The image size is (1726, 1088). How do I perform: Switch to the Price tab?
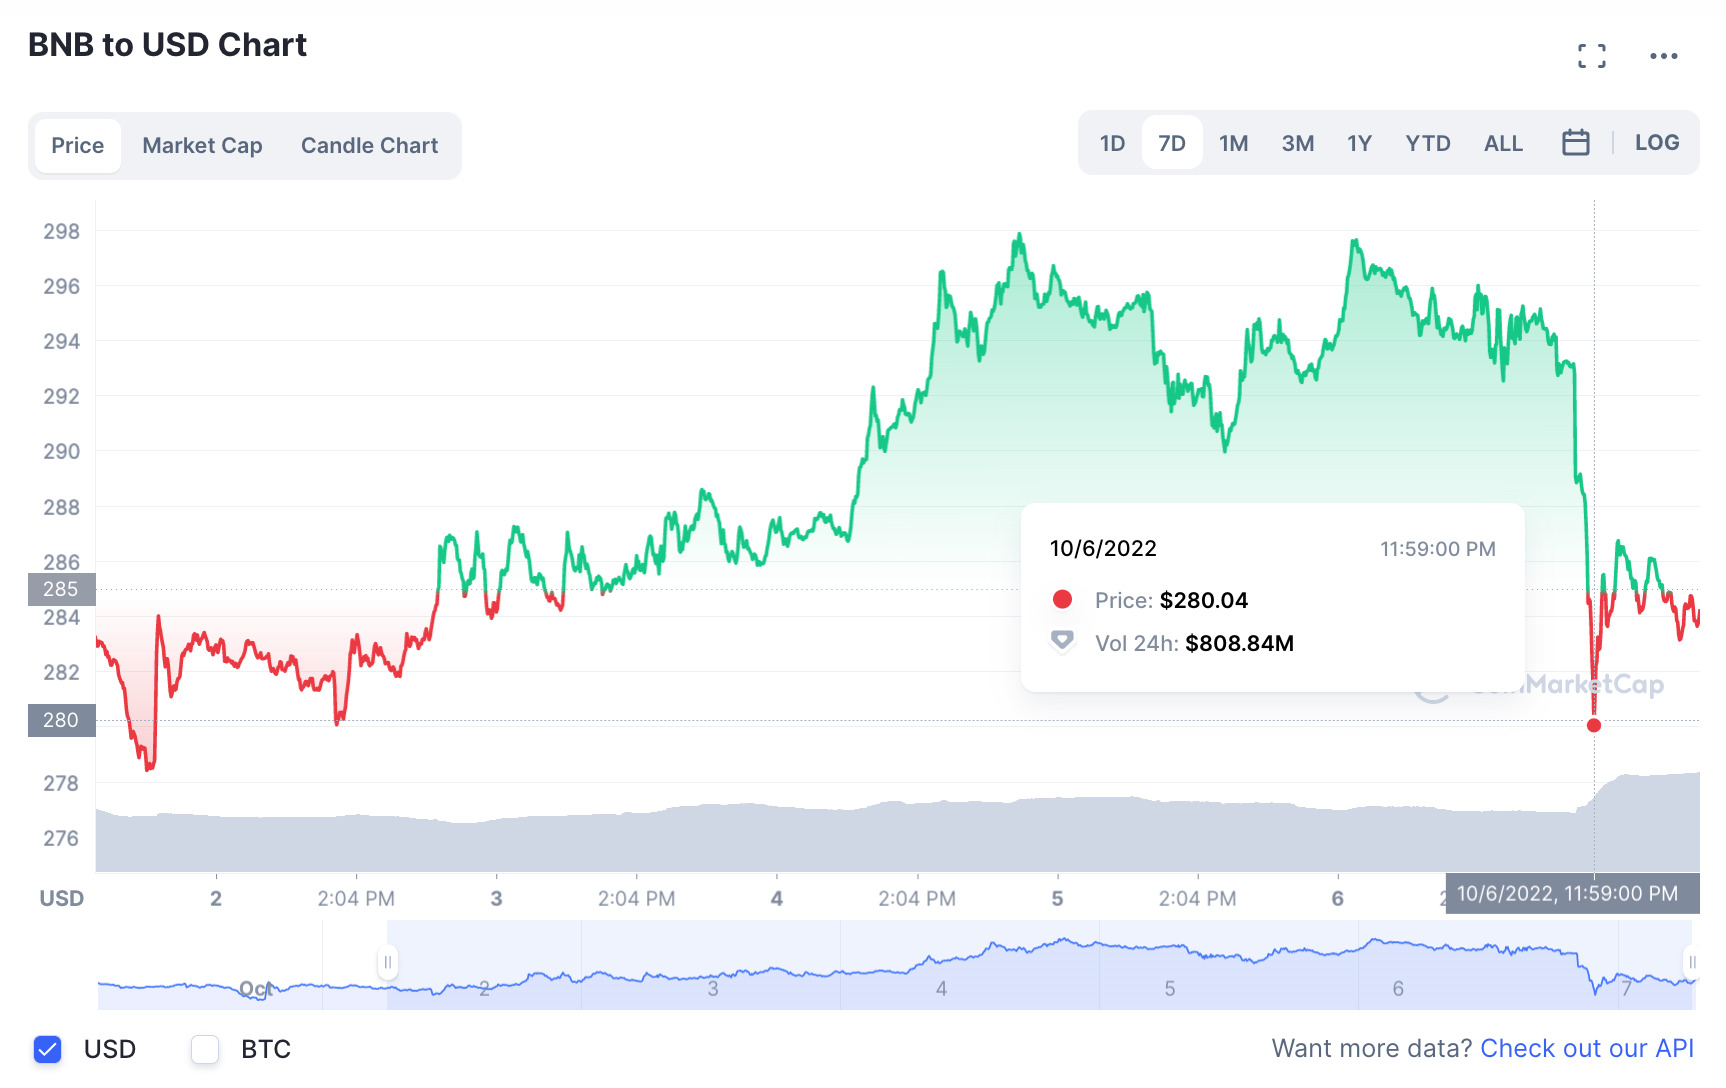point(78,146)
